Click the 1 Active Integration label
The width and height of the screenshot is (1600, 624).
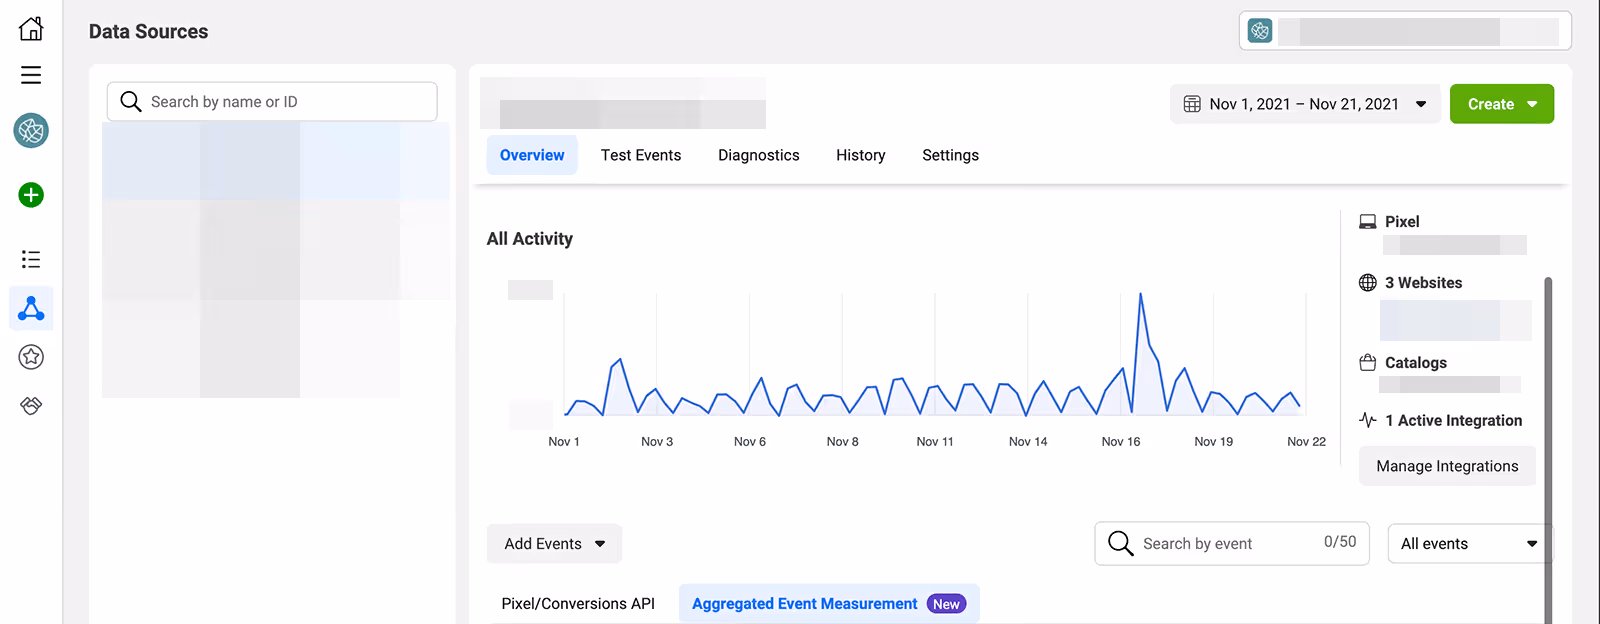(1454, 421)
